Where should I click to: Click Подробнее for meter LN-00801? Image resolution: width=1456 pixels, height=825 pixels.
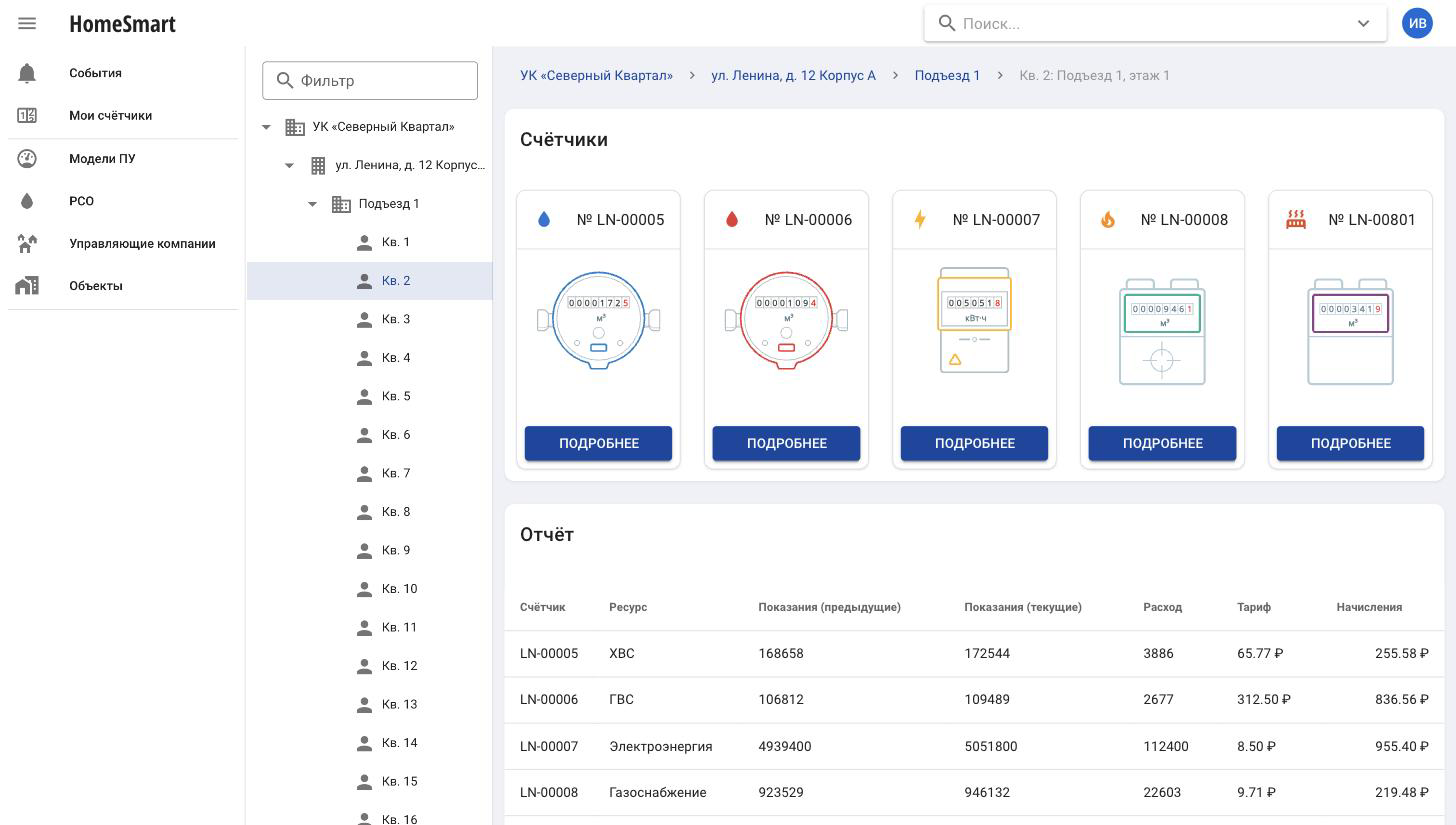pyautogui.click(x=1350, y=443)
